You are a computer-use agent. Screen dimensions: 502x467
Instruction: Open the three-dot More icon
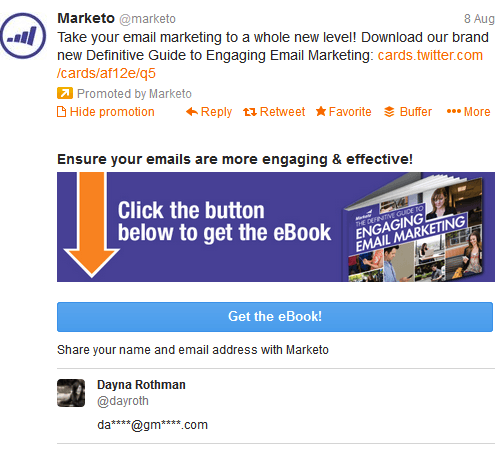[x=454, y=111]
